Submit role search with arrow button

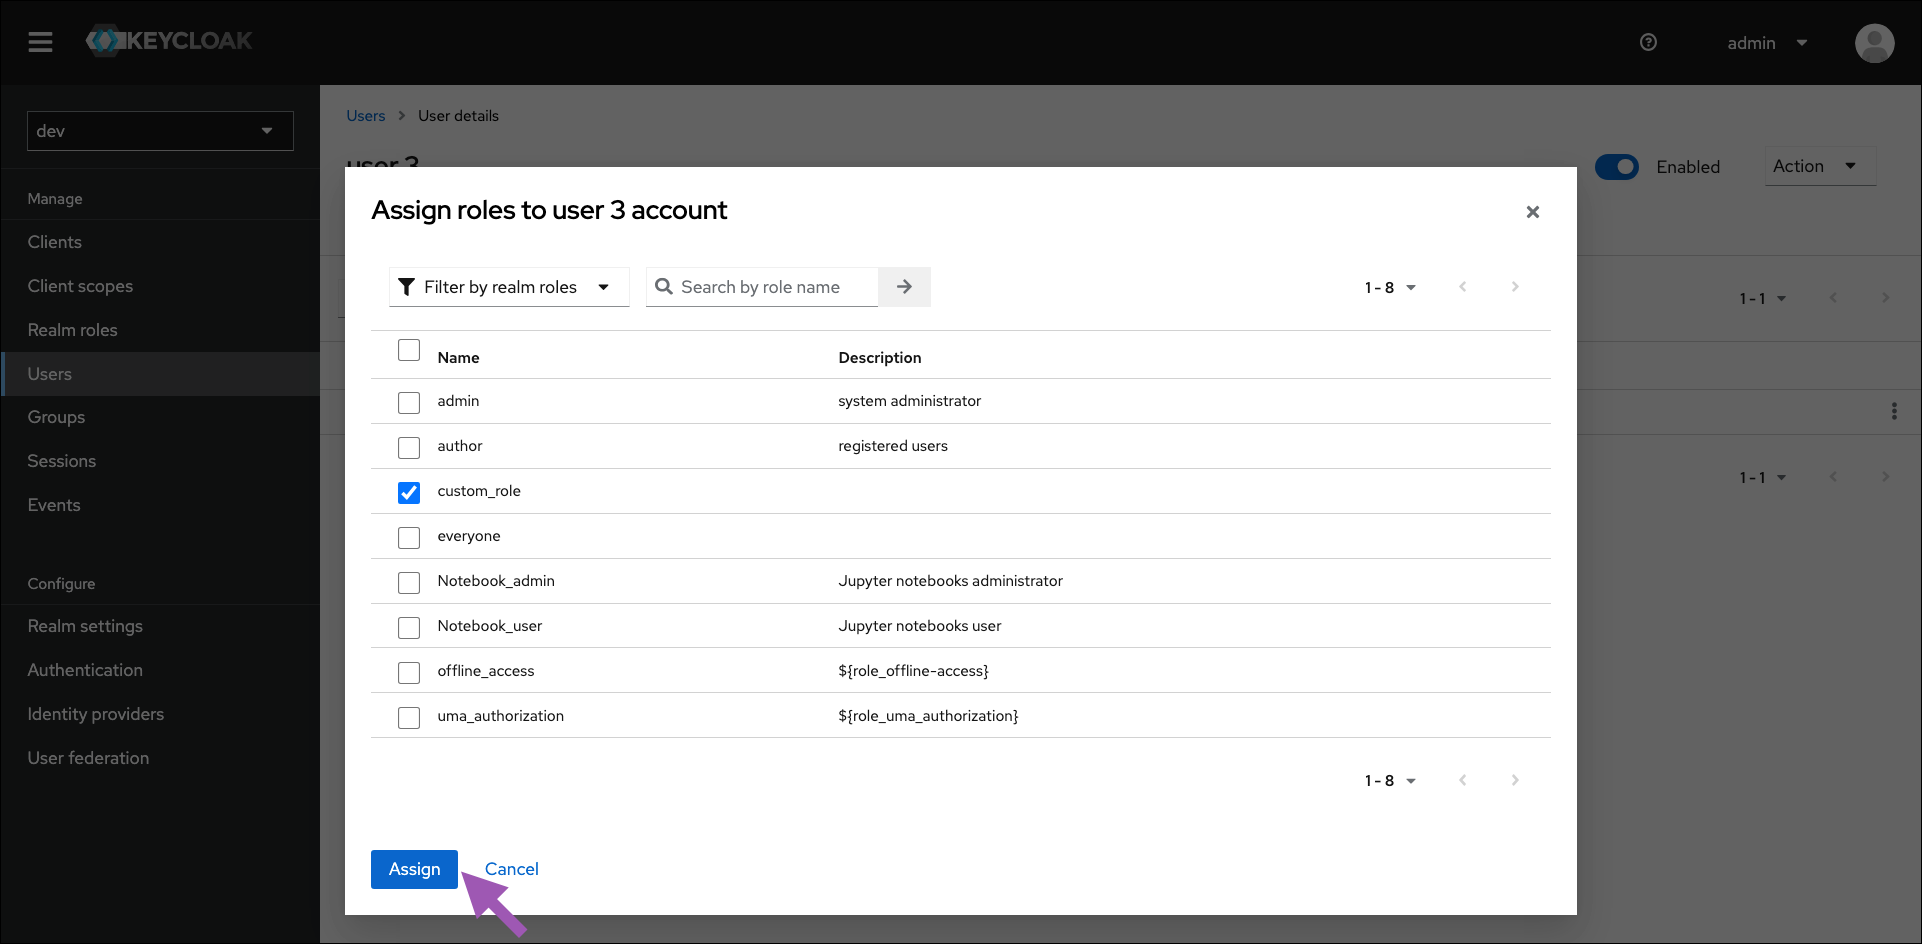904,287
